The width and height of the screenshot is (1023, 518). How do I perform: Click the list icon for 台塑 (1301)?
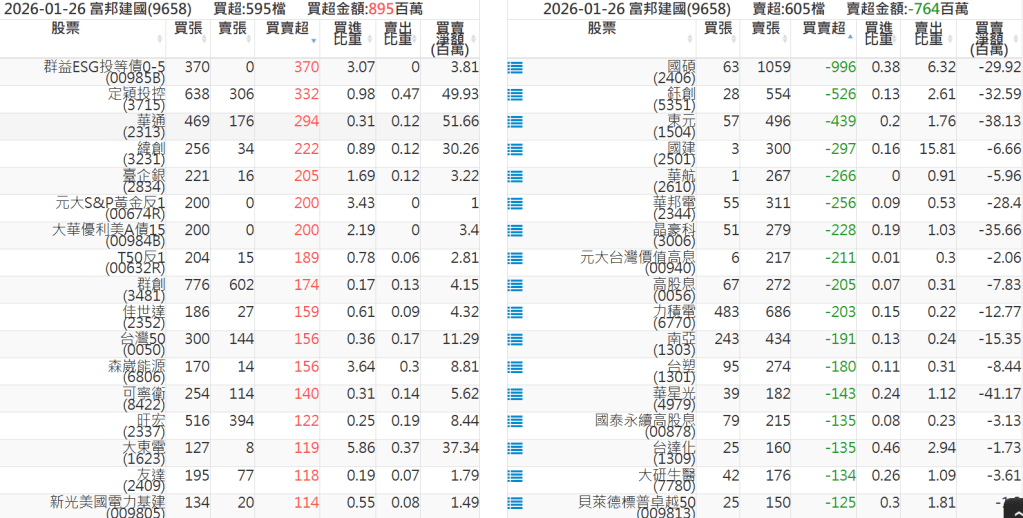click(515, 367)
